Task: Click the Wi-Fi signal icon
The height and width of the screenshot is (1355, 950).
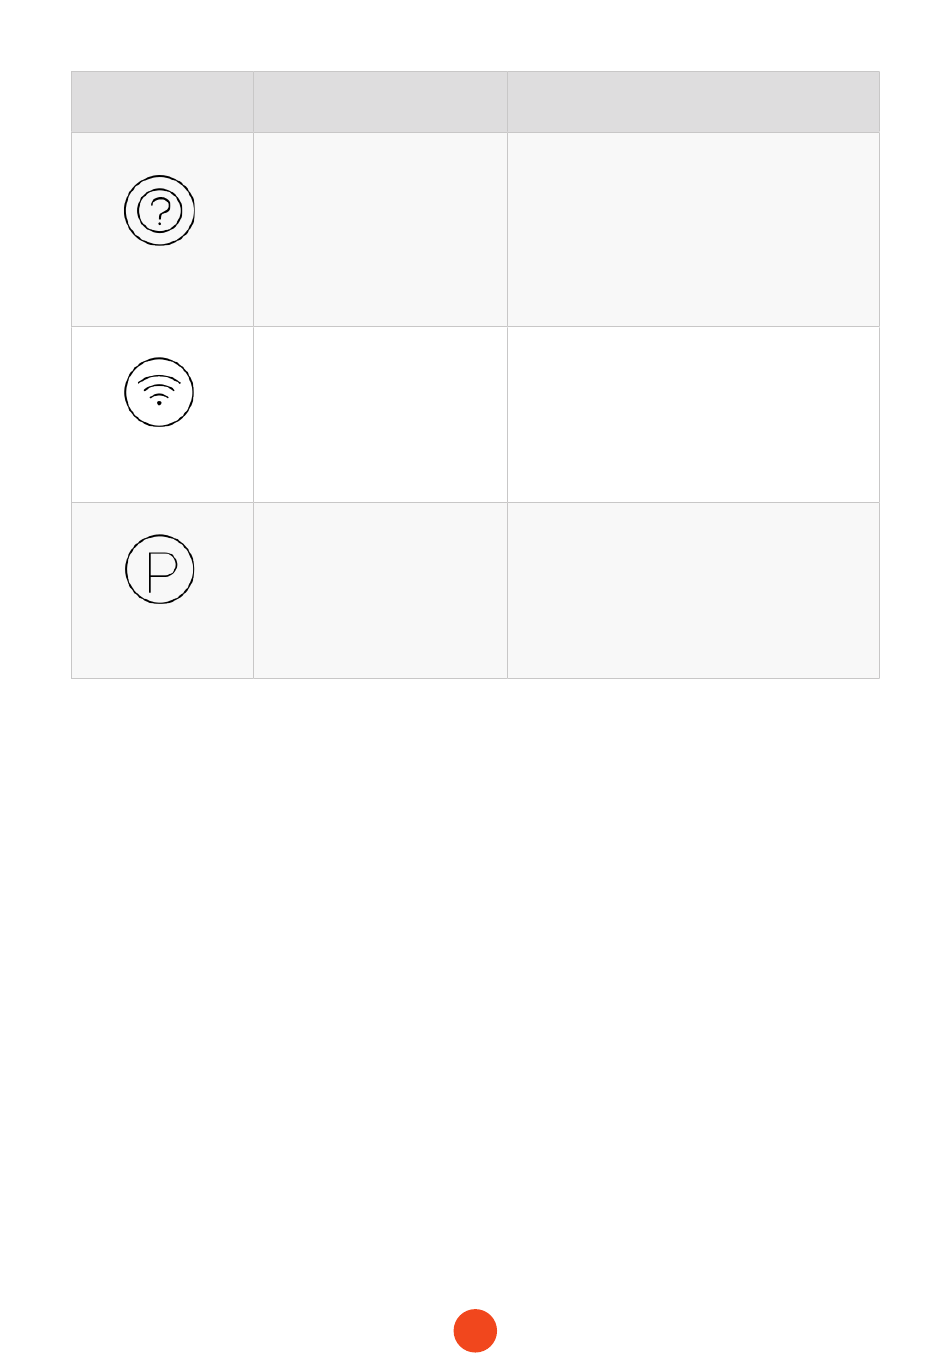Action: [159, 392]
